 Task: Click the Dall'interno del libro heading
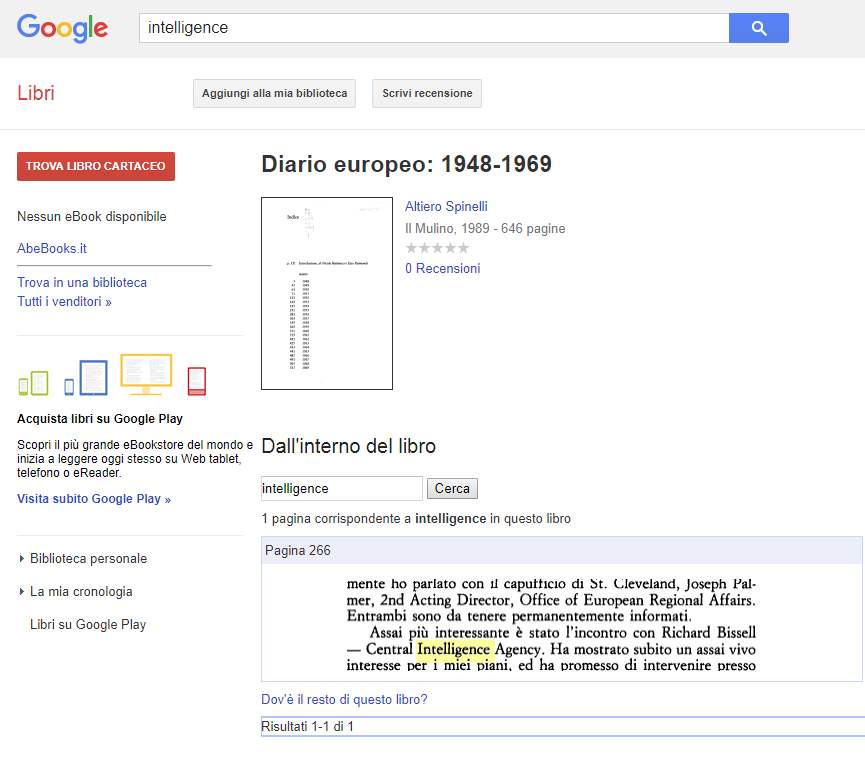[x=349, y=446]
